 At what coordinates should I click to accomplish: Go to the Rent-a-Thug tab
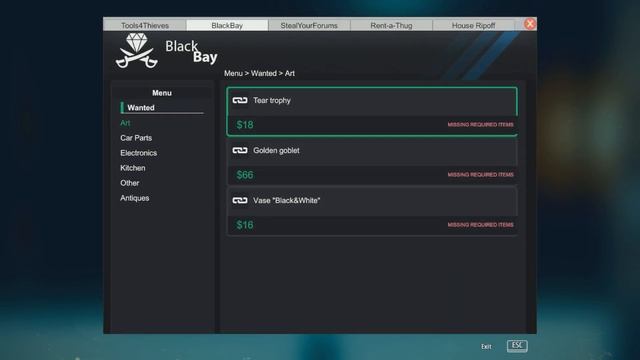click(x=391, y=25)
